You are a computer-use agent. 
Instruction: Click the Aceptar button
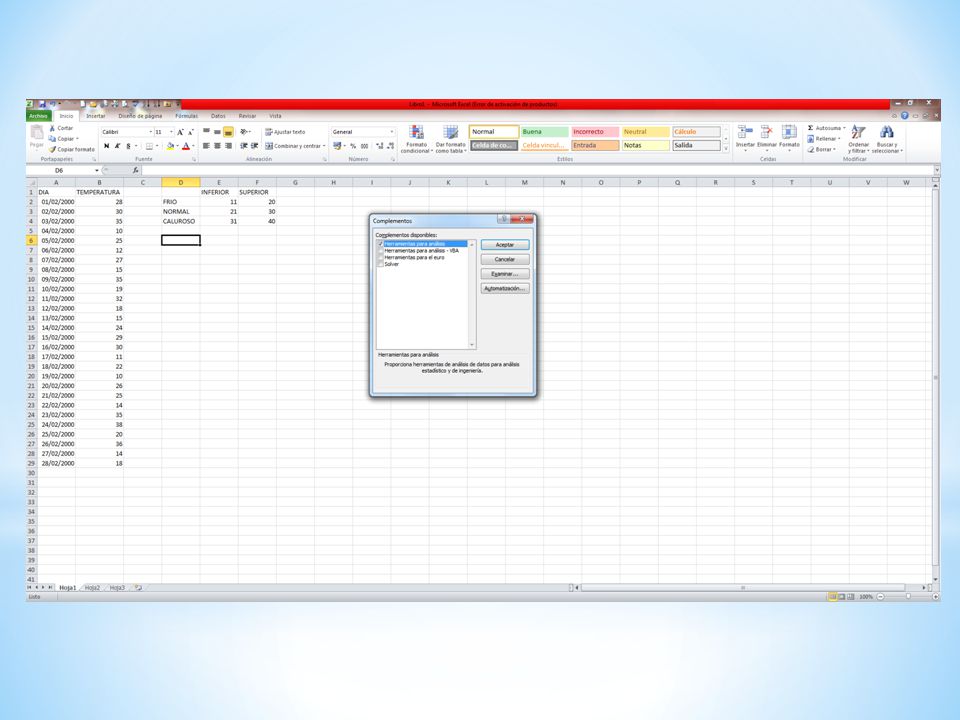[504, 245]
